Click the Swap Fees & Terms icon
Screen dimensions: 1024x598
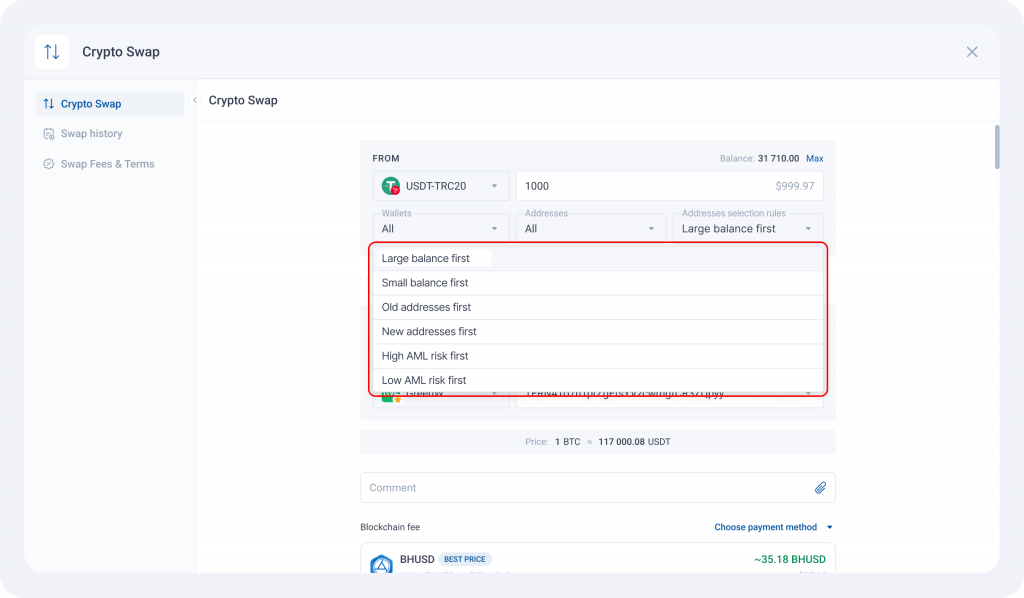point(49,164)
